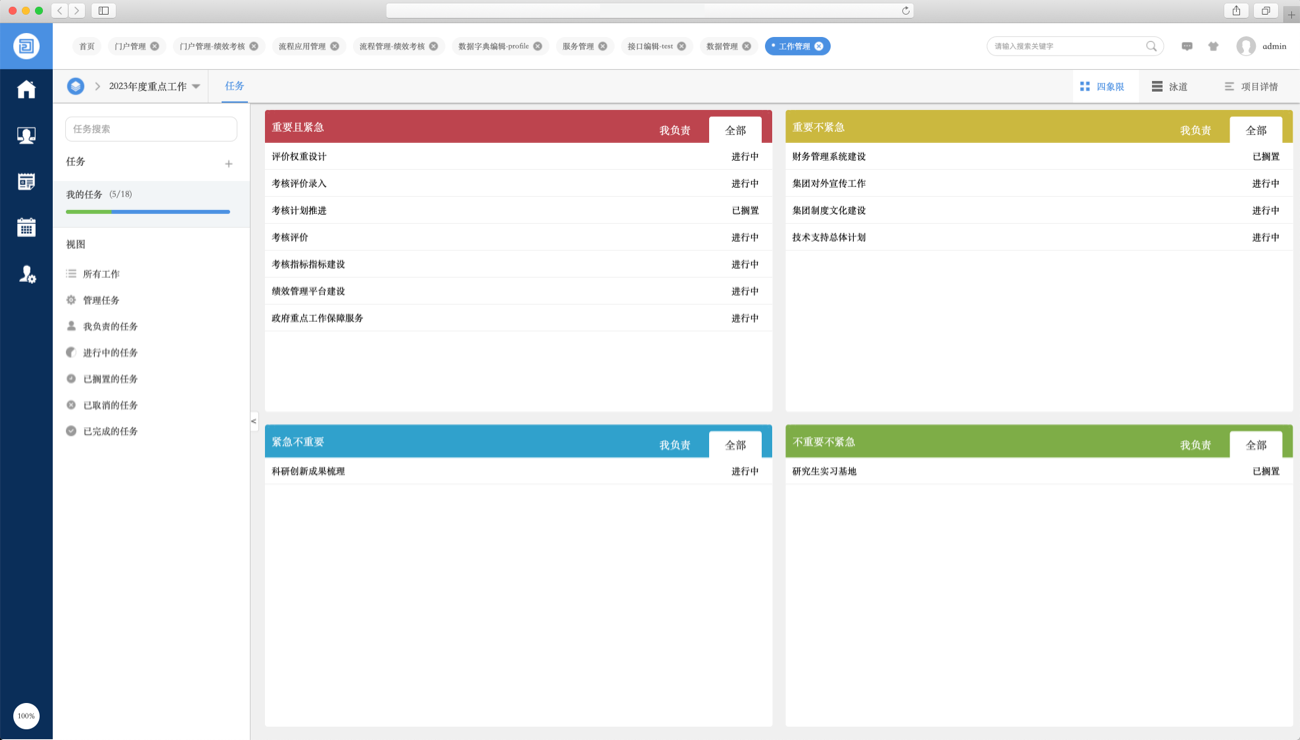Image resolution: width=1300 pixels, height=740 pixels.
Task: Click the home icon in left sidebar
Action: point(26,90)
